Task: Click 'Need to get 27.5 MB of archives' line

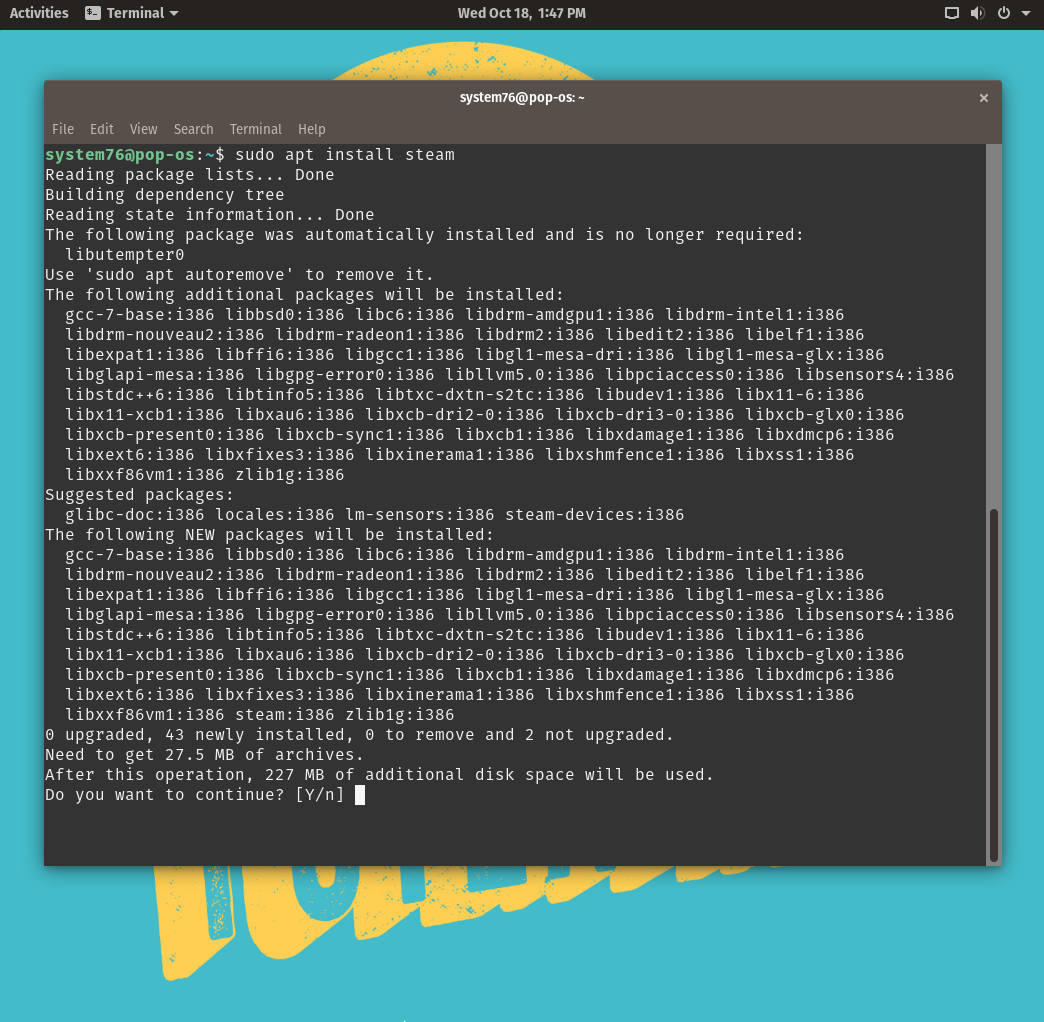Action: (204, 754)
